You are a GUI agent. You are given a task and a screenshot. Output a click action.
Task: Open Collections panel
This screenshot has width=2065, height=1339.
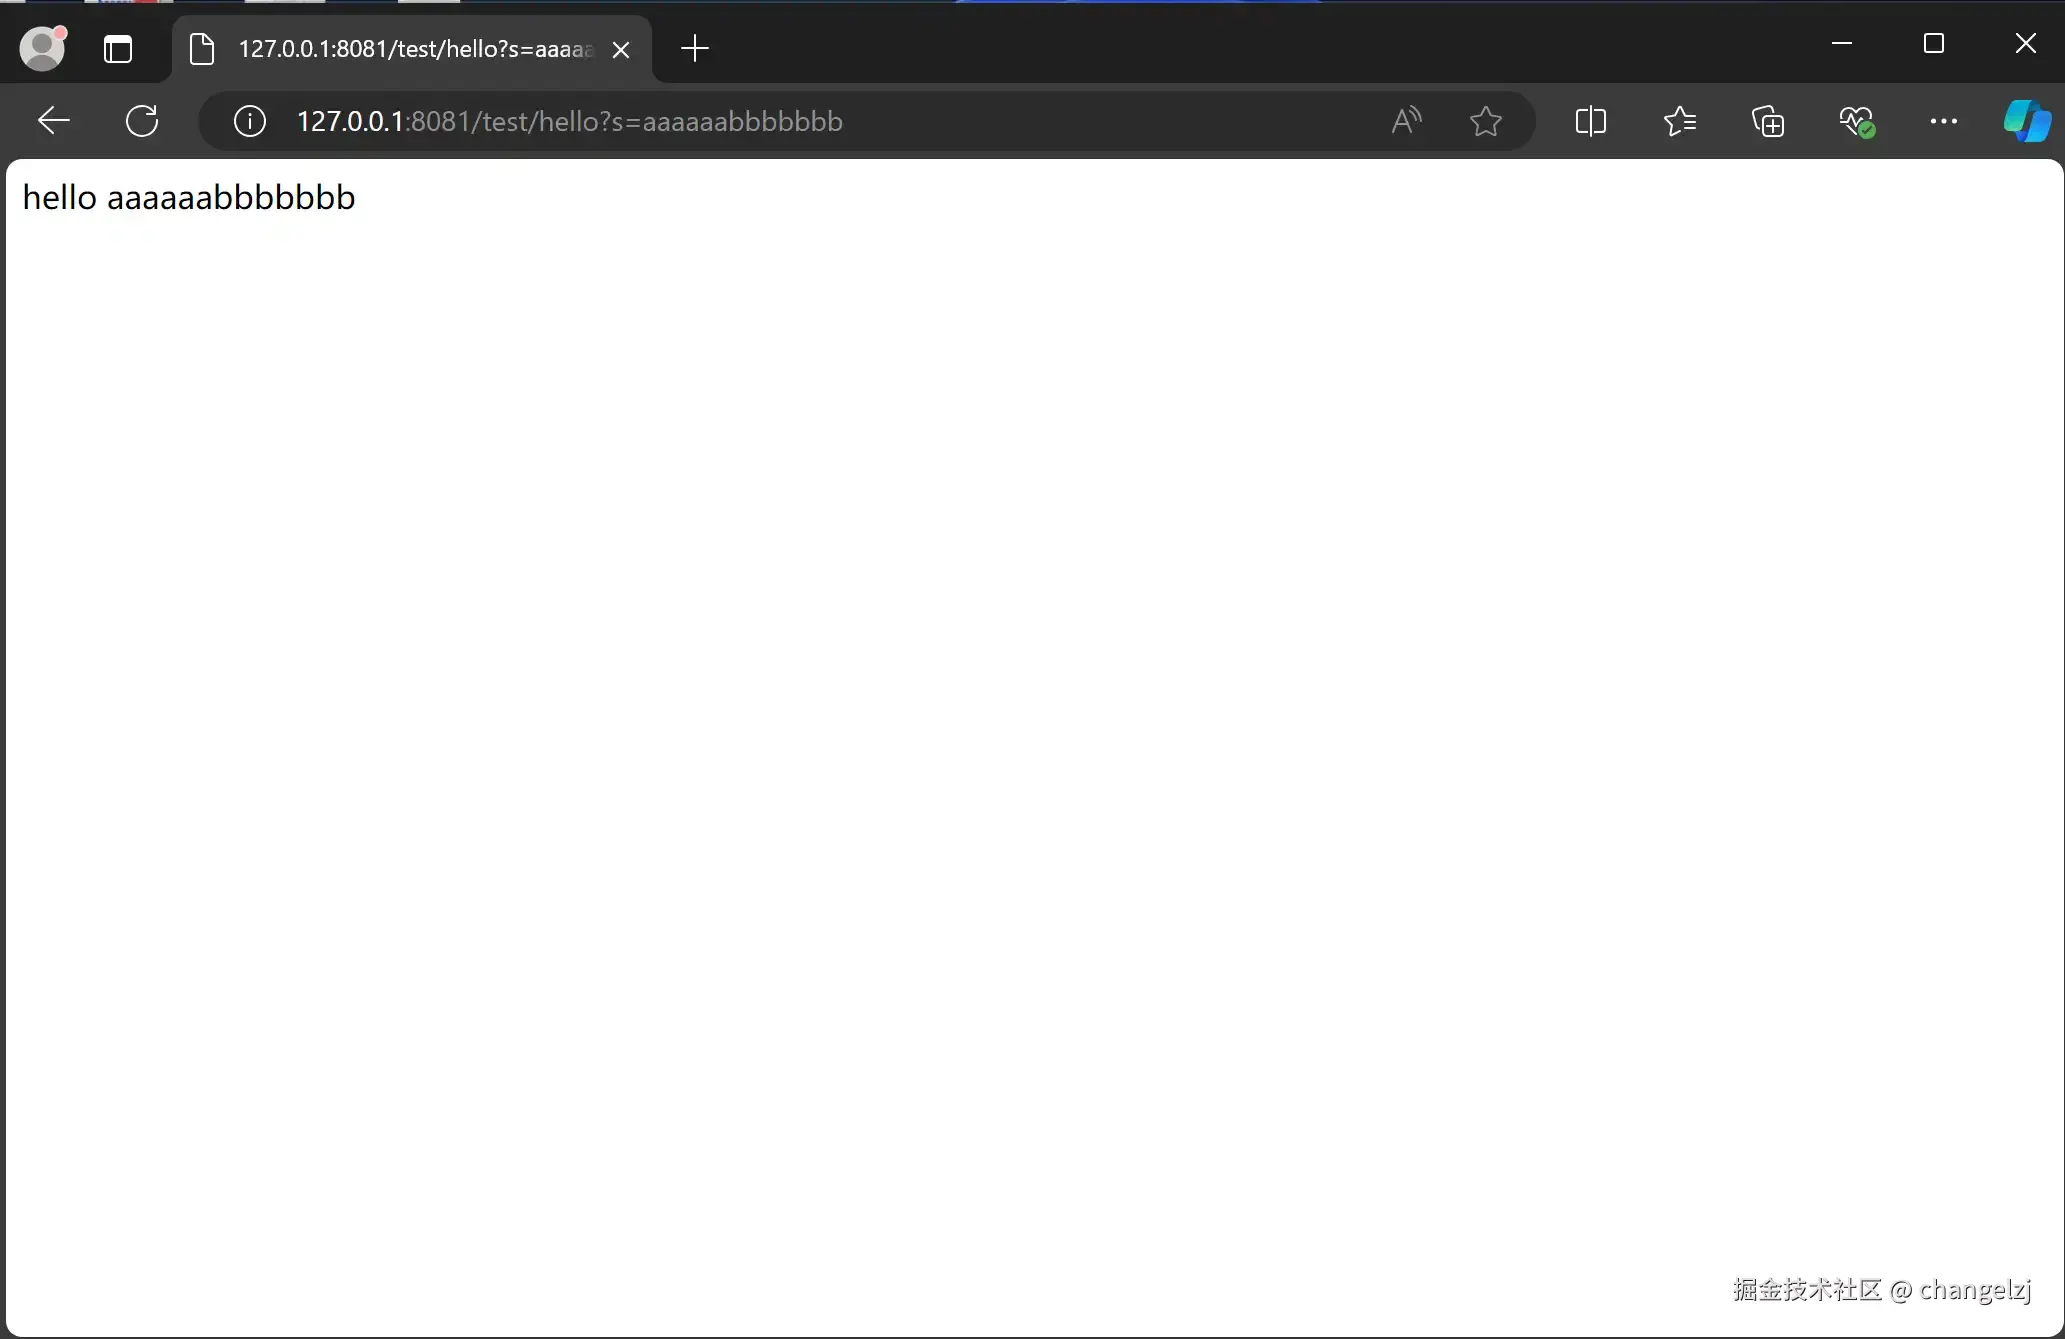1768,121
